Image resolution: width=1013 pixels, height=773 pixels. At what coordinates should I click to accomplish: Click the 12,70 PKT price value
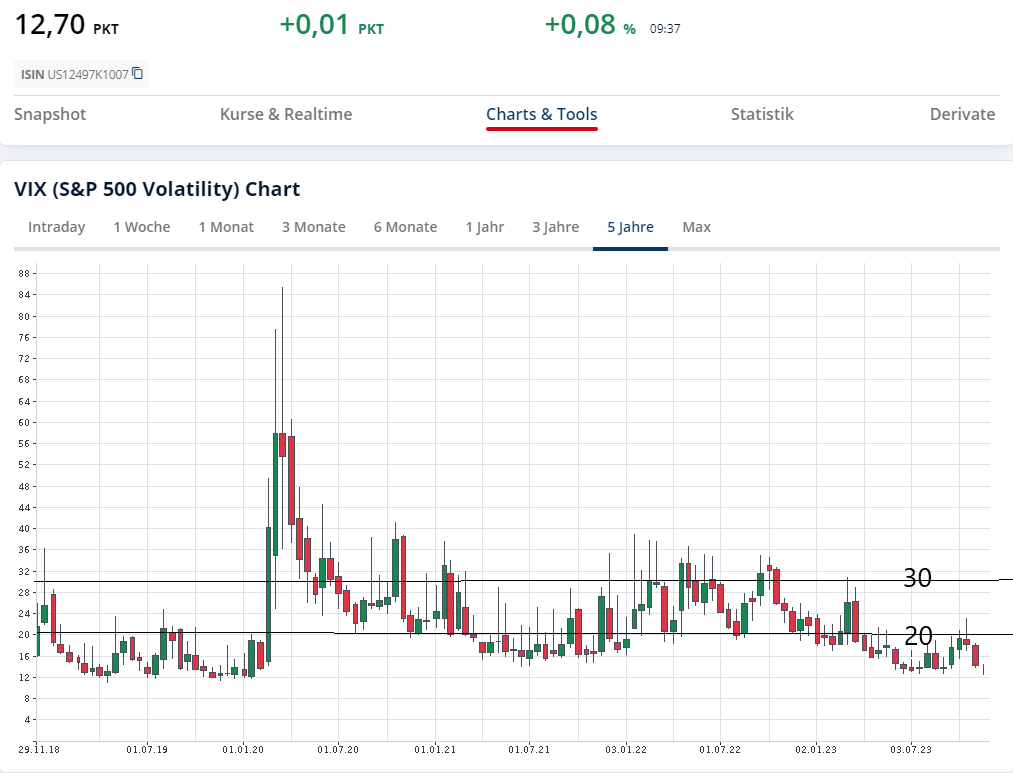[67, 25]
